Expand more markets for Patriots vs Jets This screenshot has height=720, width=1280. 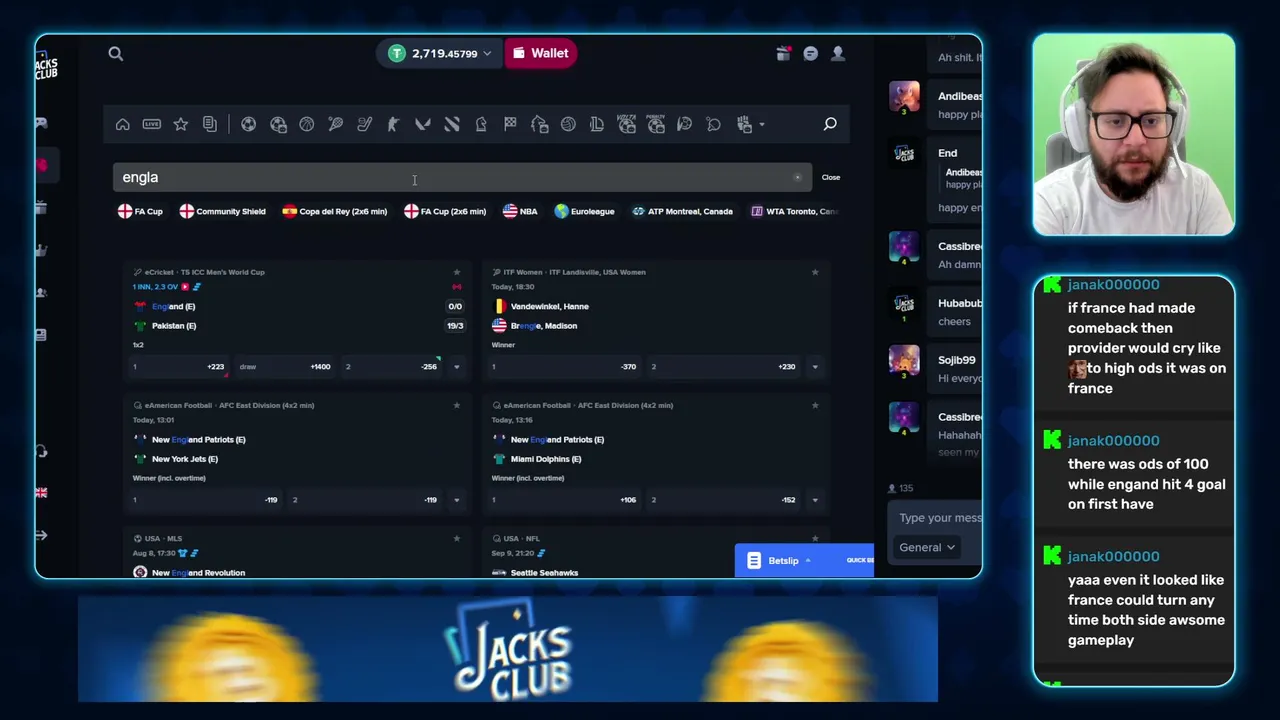[x=457, y=500]
